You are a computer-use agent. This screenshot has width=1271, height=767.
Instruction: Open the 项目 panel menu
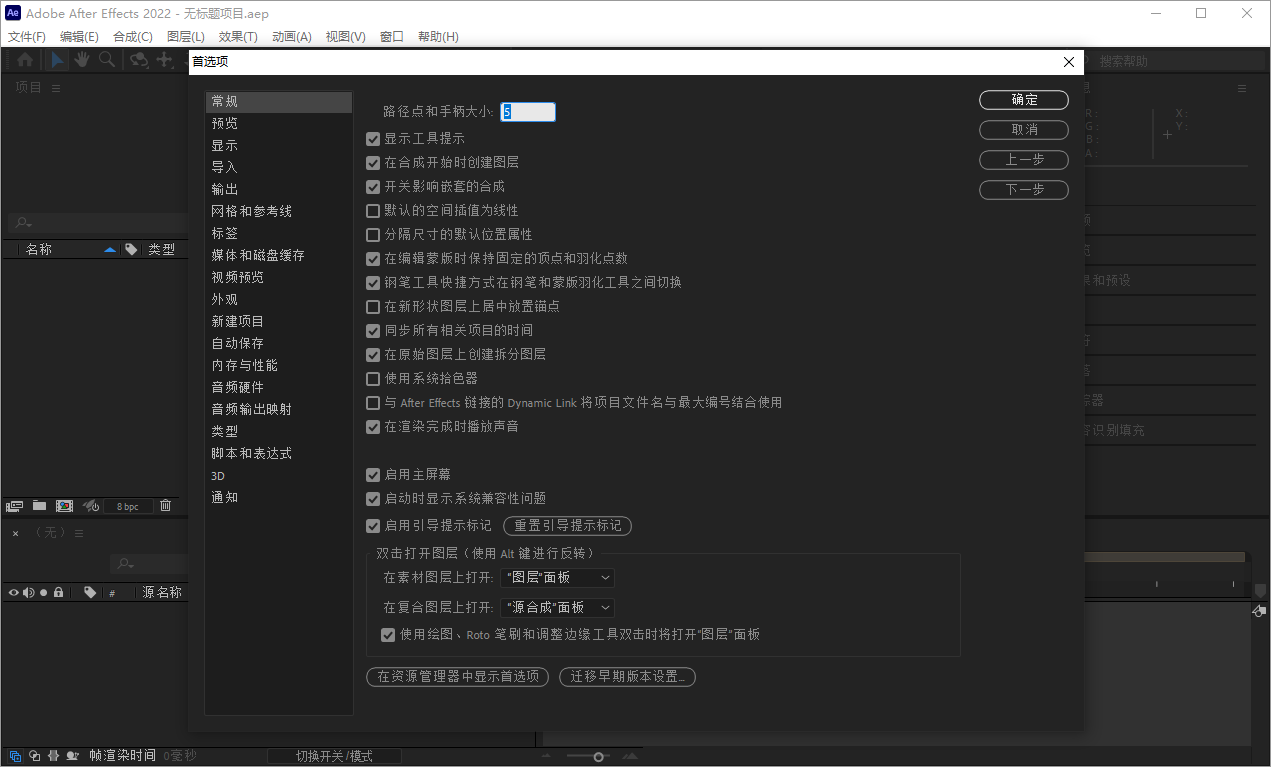[x=55, y=87]
